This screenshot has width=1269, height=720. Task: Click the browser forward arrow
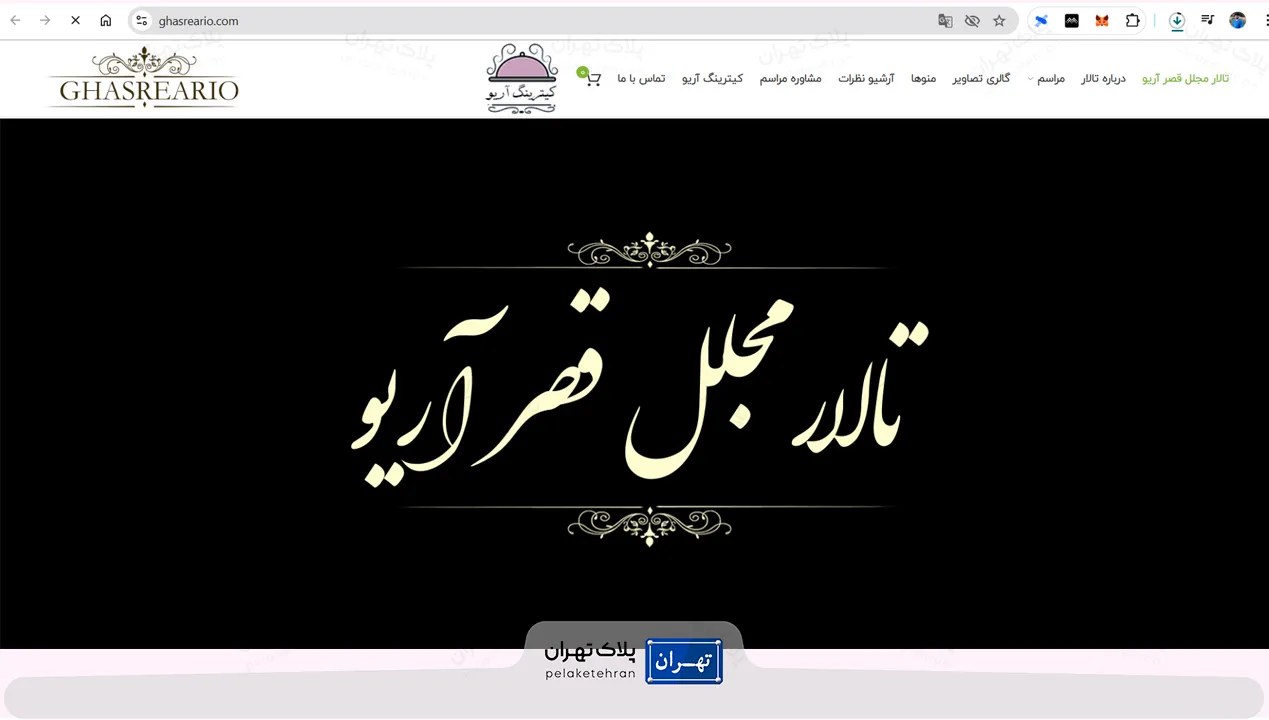coord(45,20)
